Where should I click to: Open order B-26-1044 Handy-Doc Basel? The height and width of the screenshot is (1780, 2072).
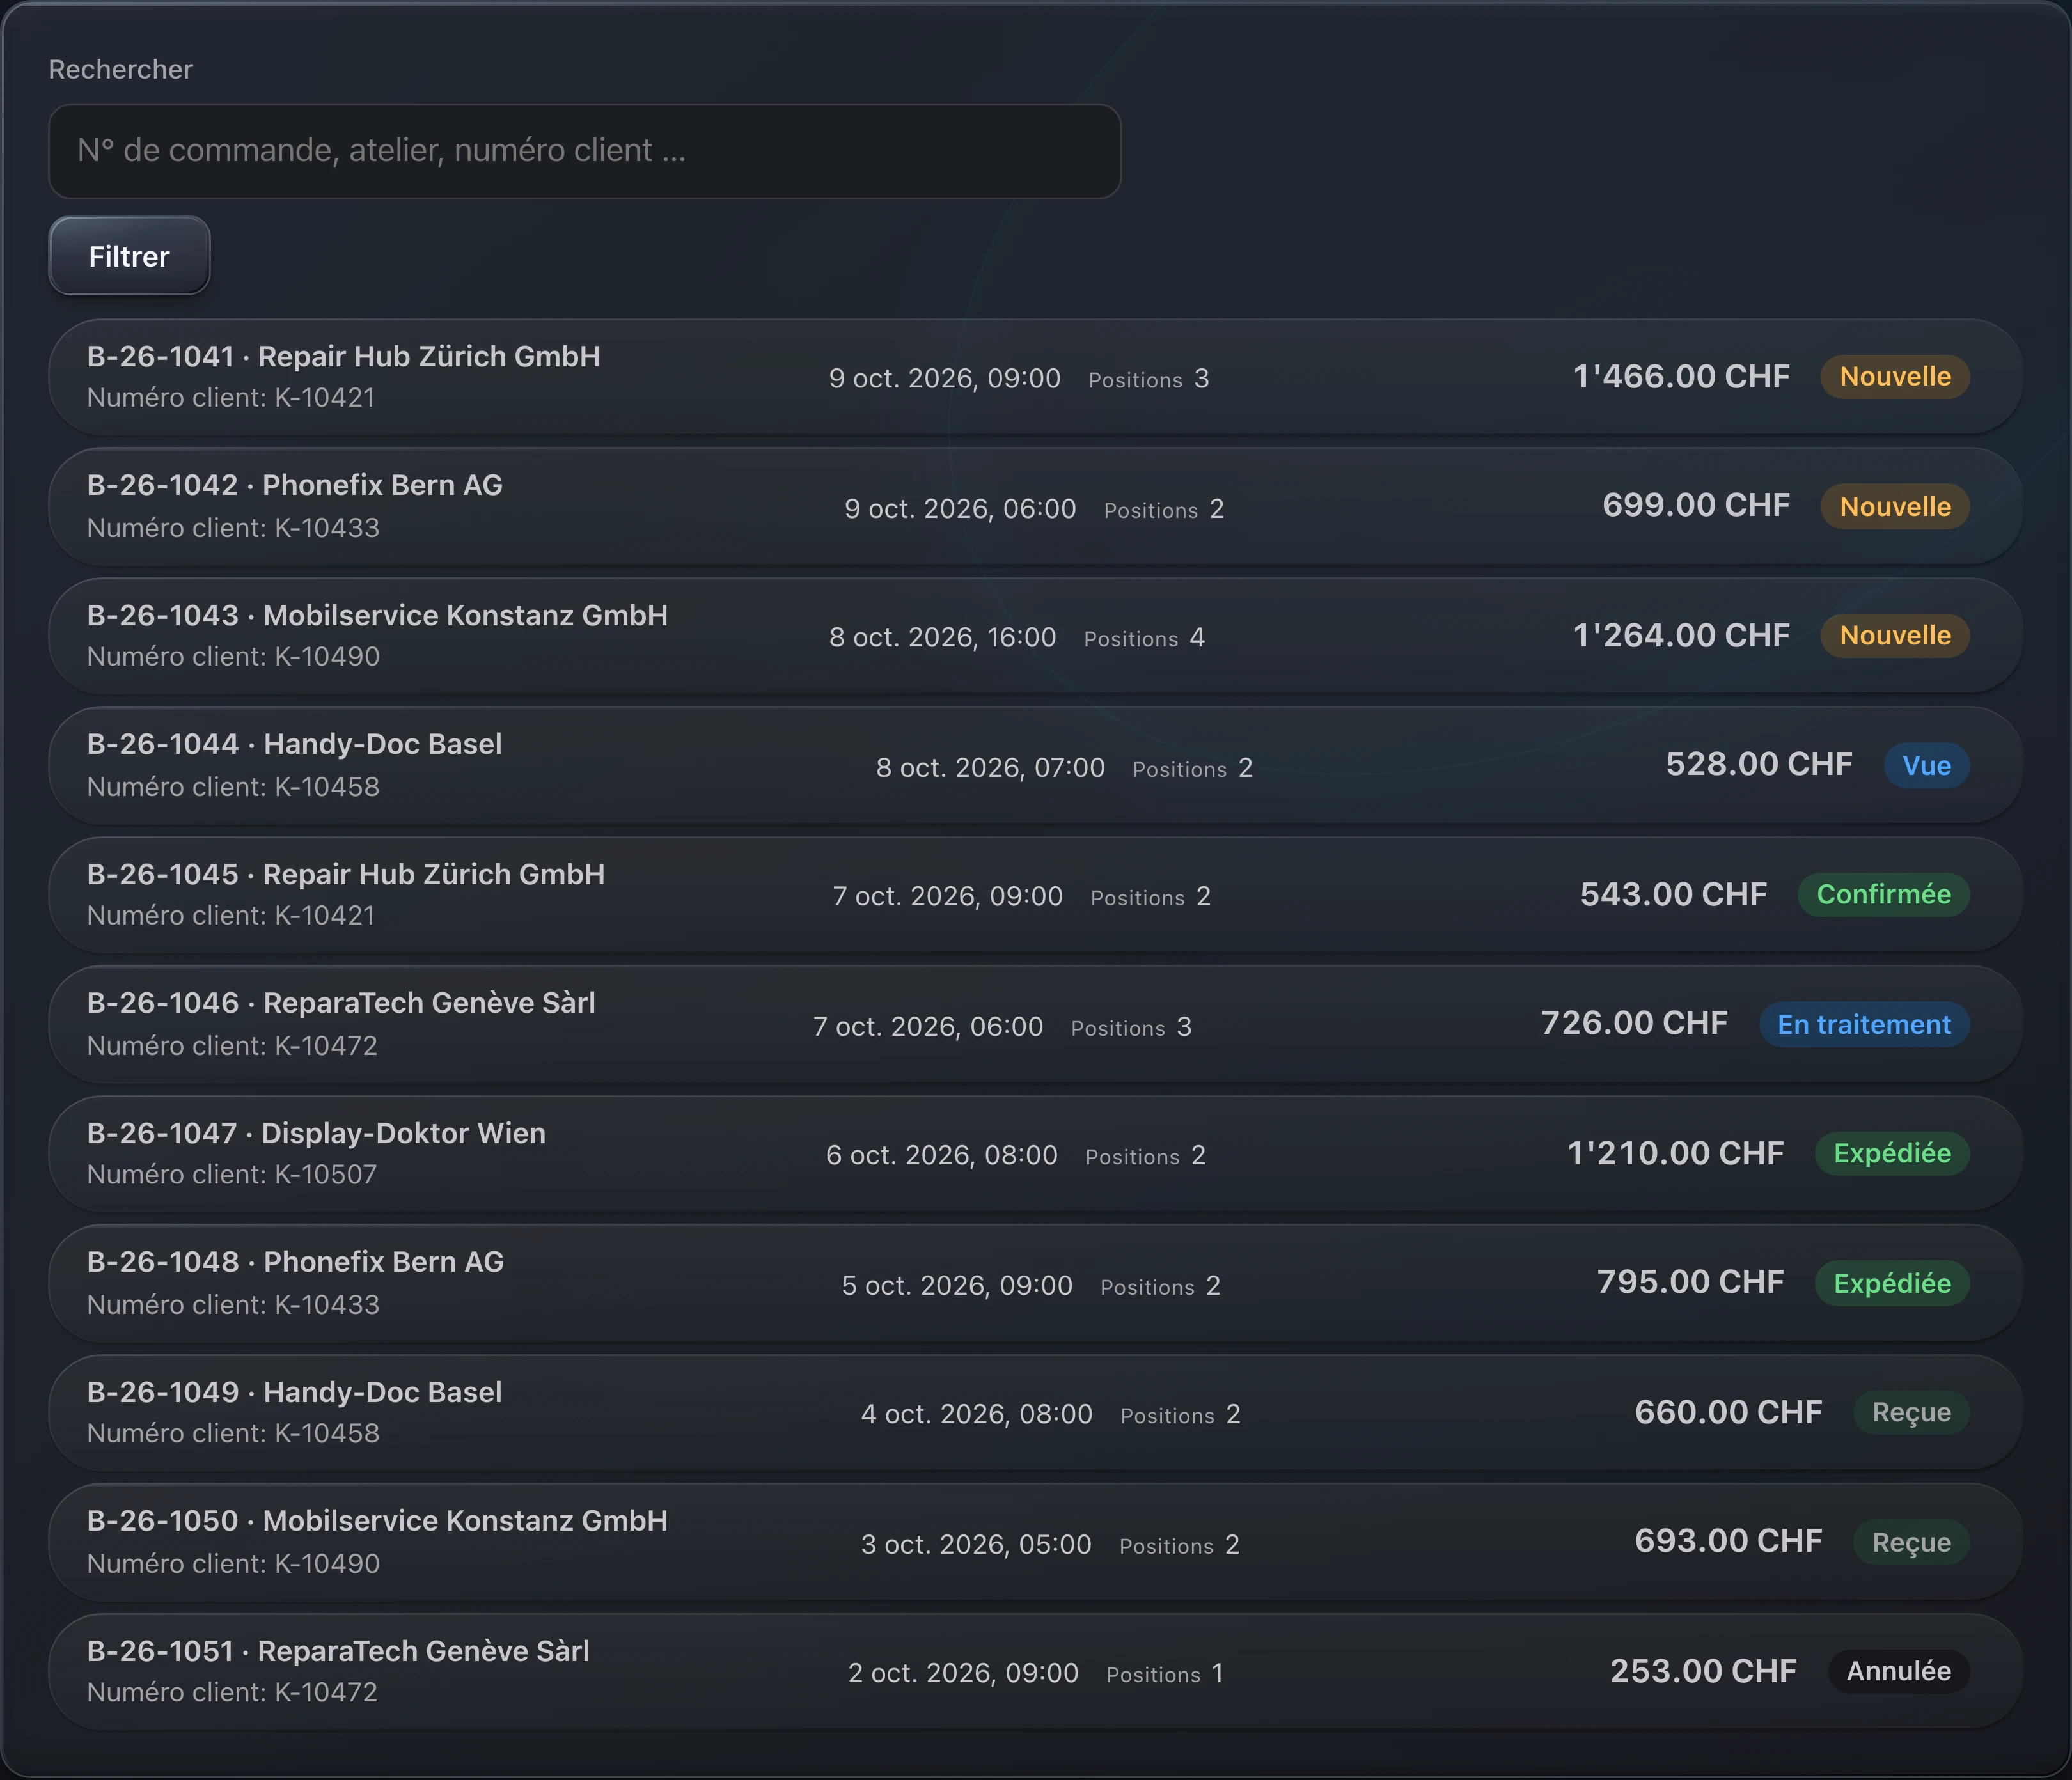click(x=1035, y=765)
